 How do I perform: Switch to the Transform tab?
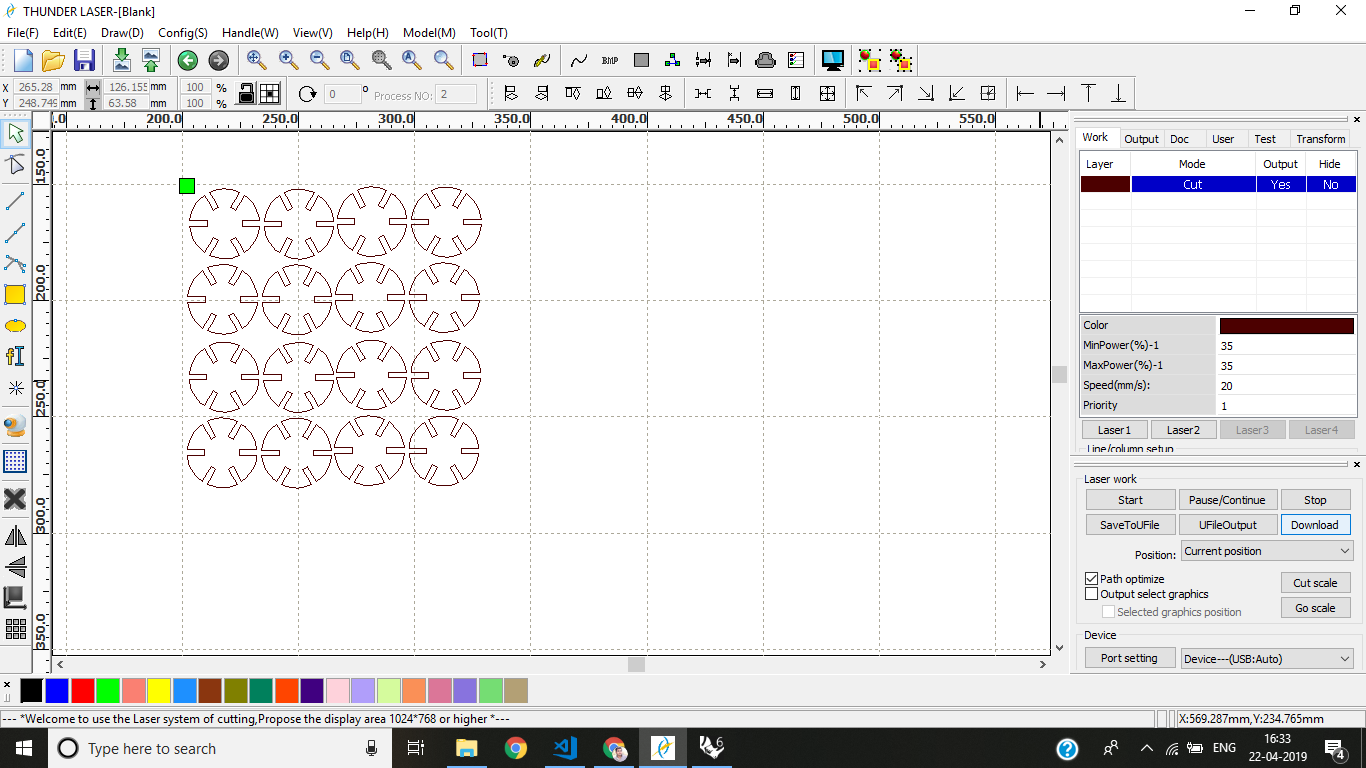1321,139
